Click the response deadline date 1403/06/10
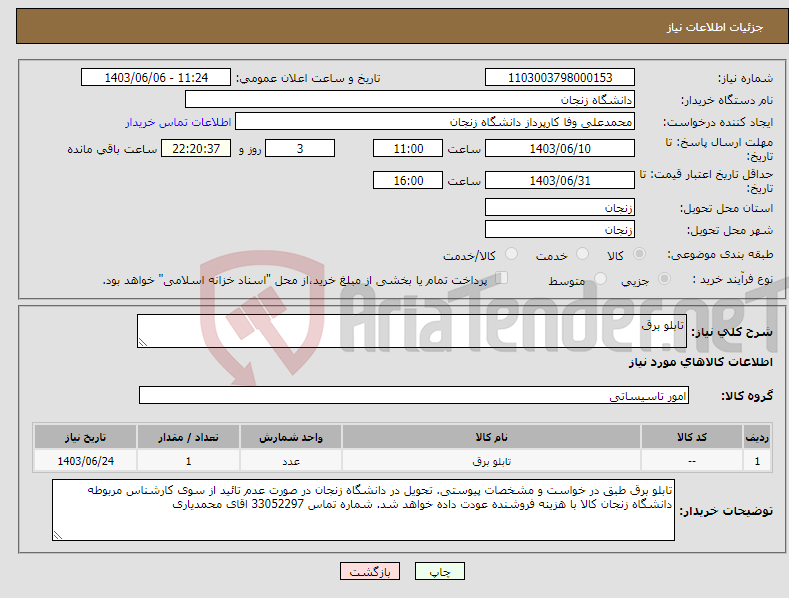This screenshot has width=789, height=598. point(560,148)
